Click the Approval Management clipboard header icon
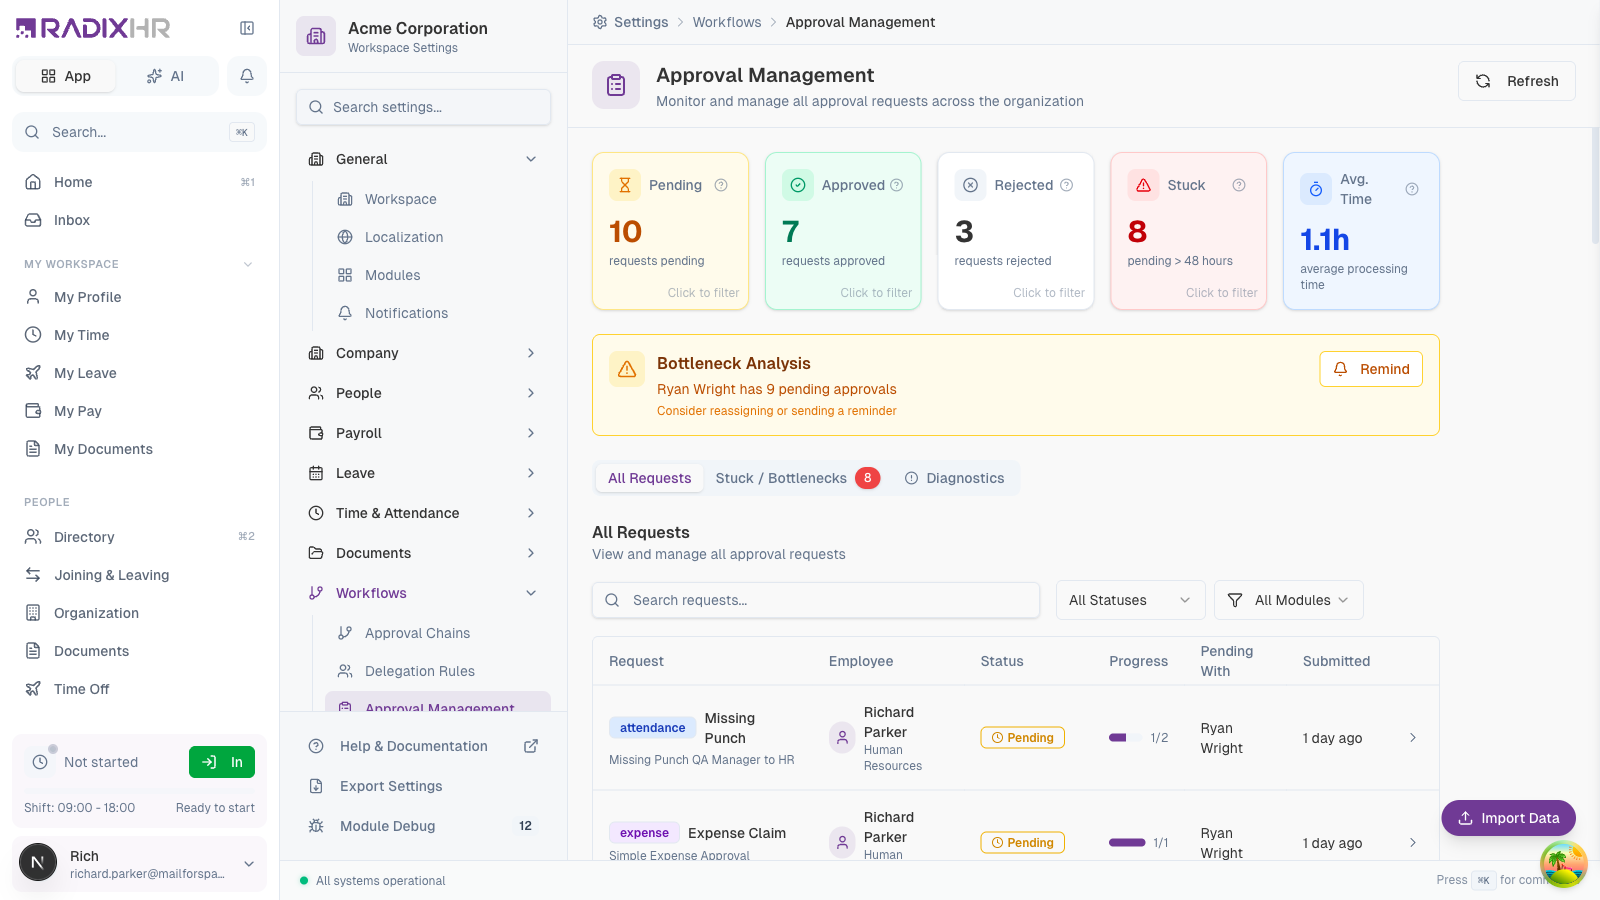 pos(616,85)
